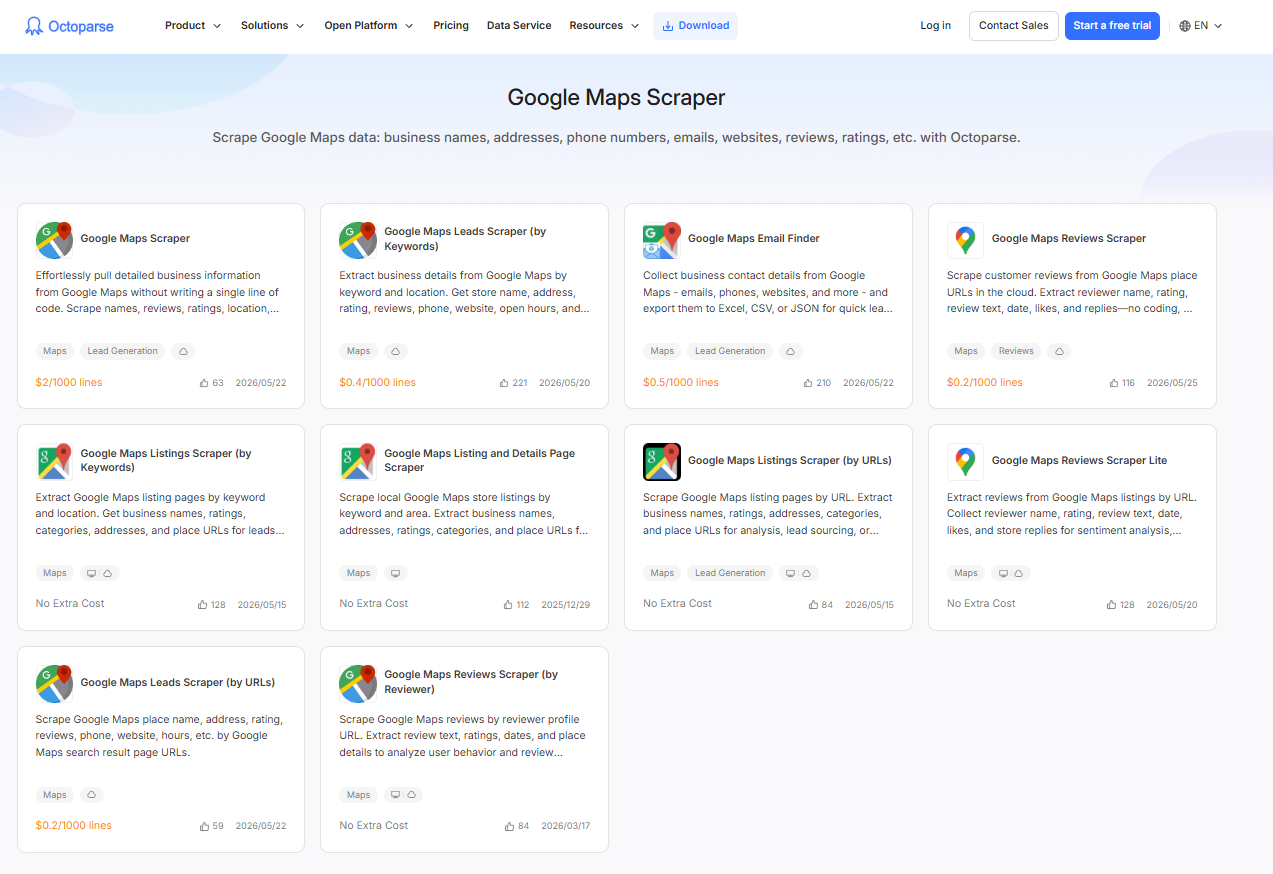Click the $2/1000 lines price text
Viewport: 1273px width, 874px height.
[69, 383]
